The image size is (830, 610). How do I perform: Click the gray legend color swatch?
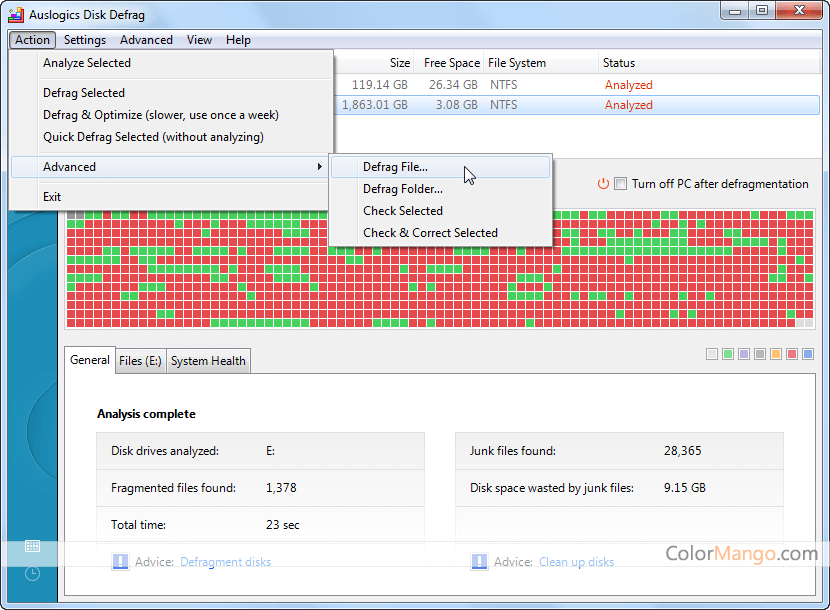point(760,354)
